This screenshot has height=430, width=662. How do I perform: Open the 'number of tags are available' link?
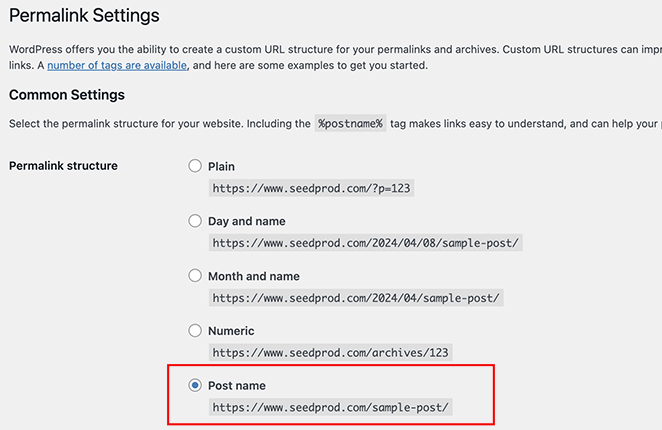117,65
